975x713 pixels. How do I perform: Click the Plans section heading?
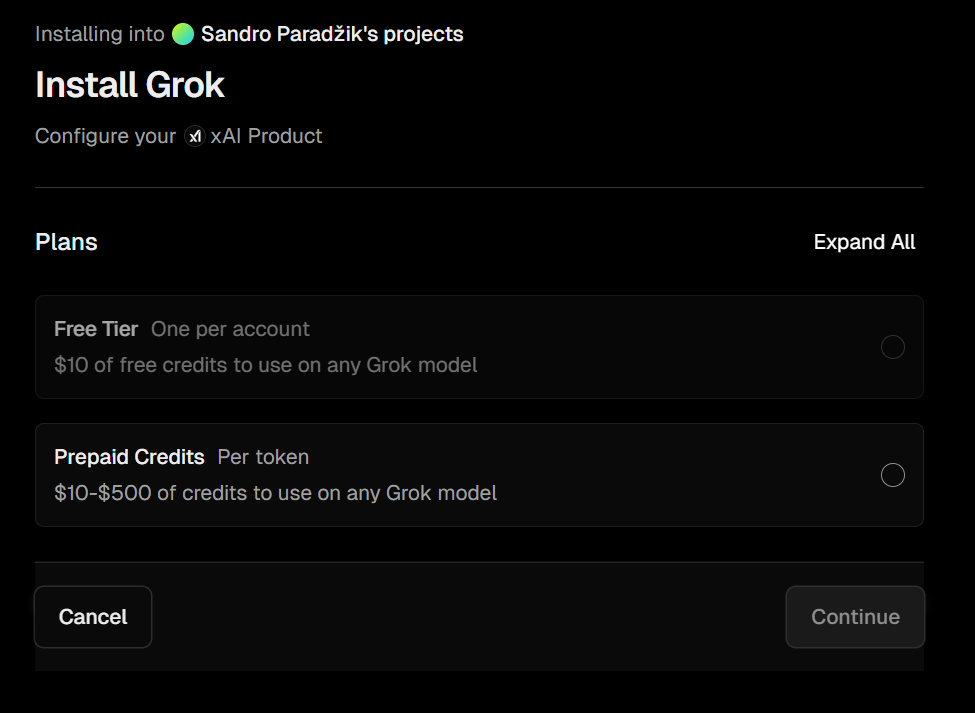(x=67, y=242)
